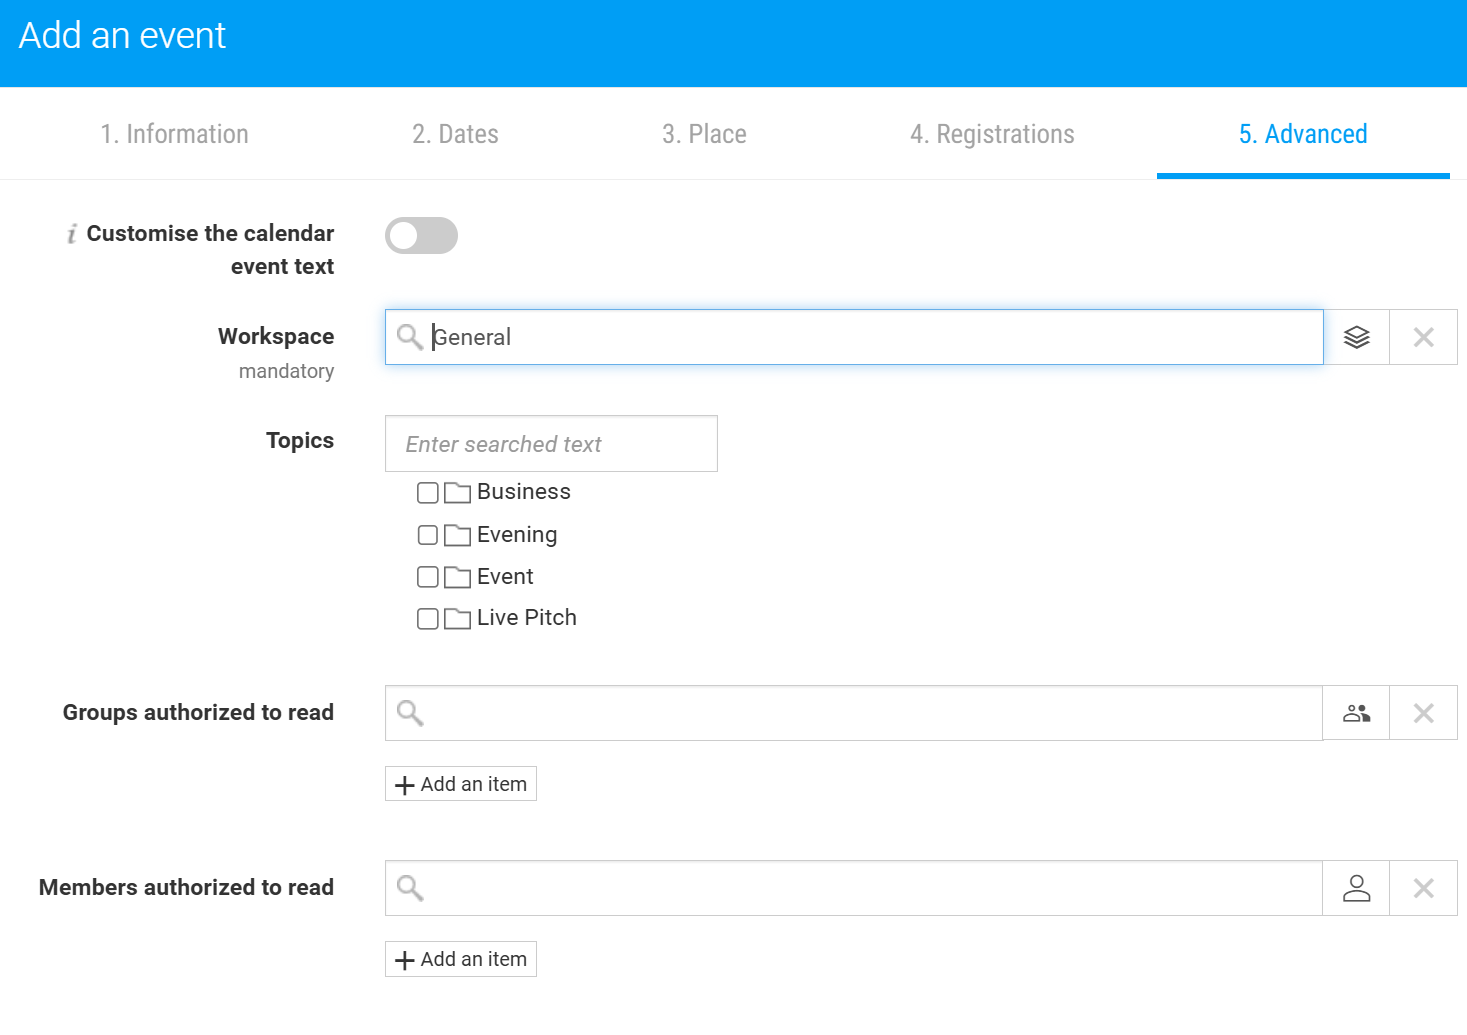Select the Event topic label
The width and height of the screenshot is (1467, 1035).
[x=505, y=577]
